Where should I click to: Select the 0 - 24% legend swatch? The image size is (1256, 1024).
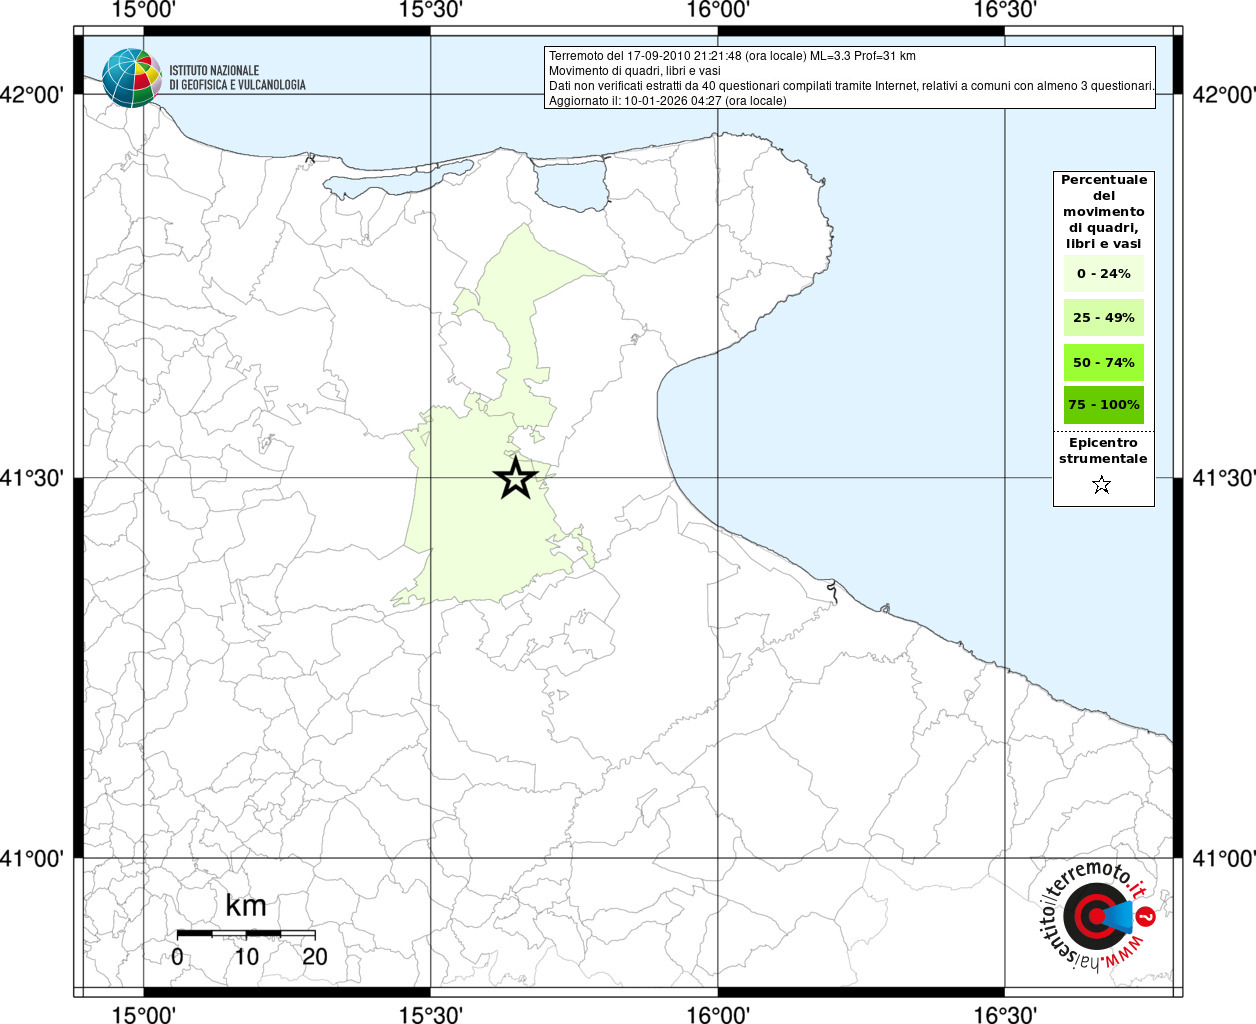coord(1103,273)
